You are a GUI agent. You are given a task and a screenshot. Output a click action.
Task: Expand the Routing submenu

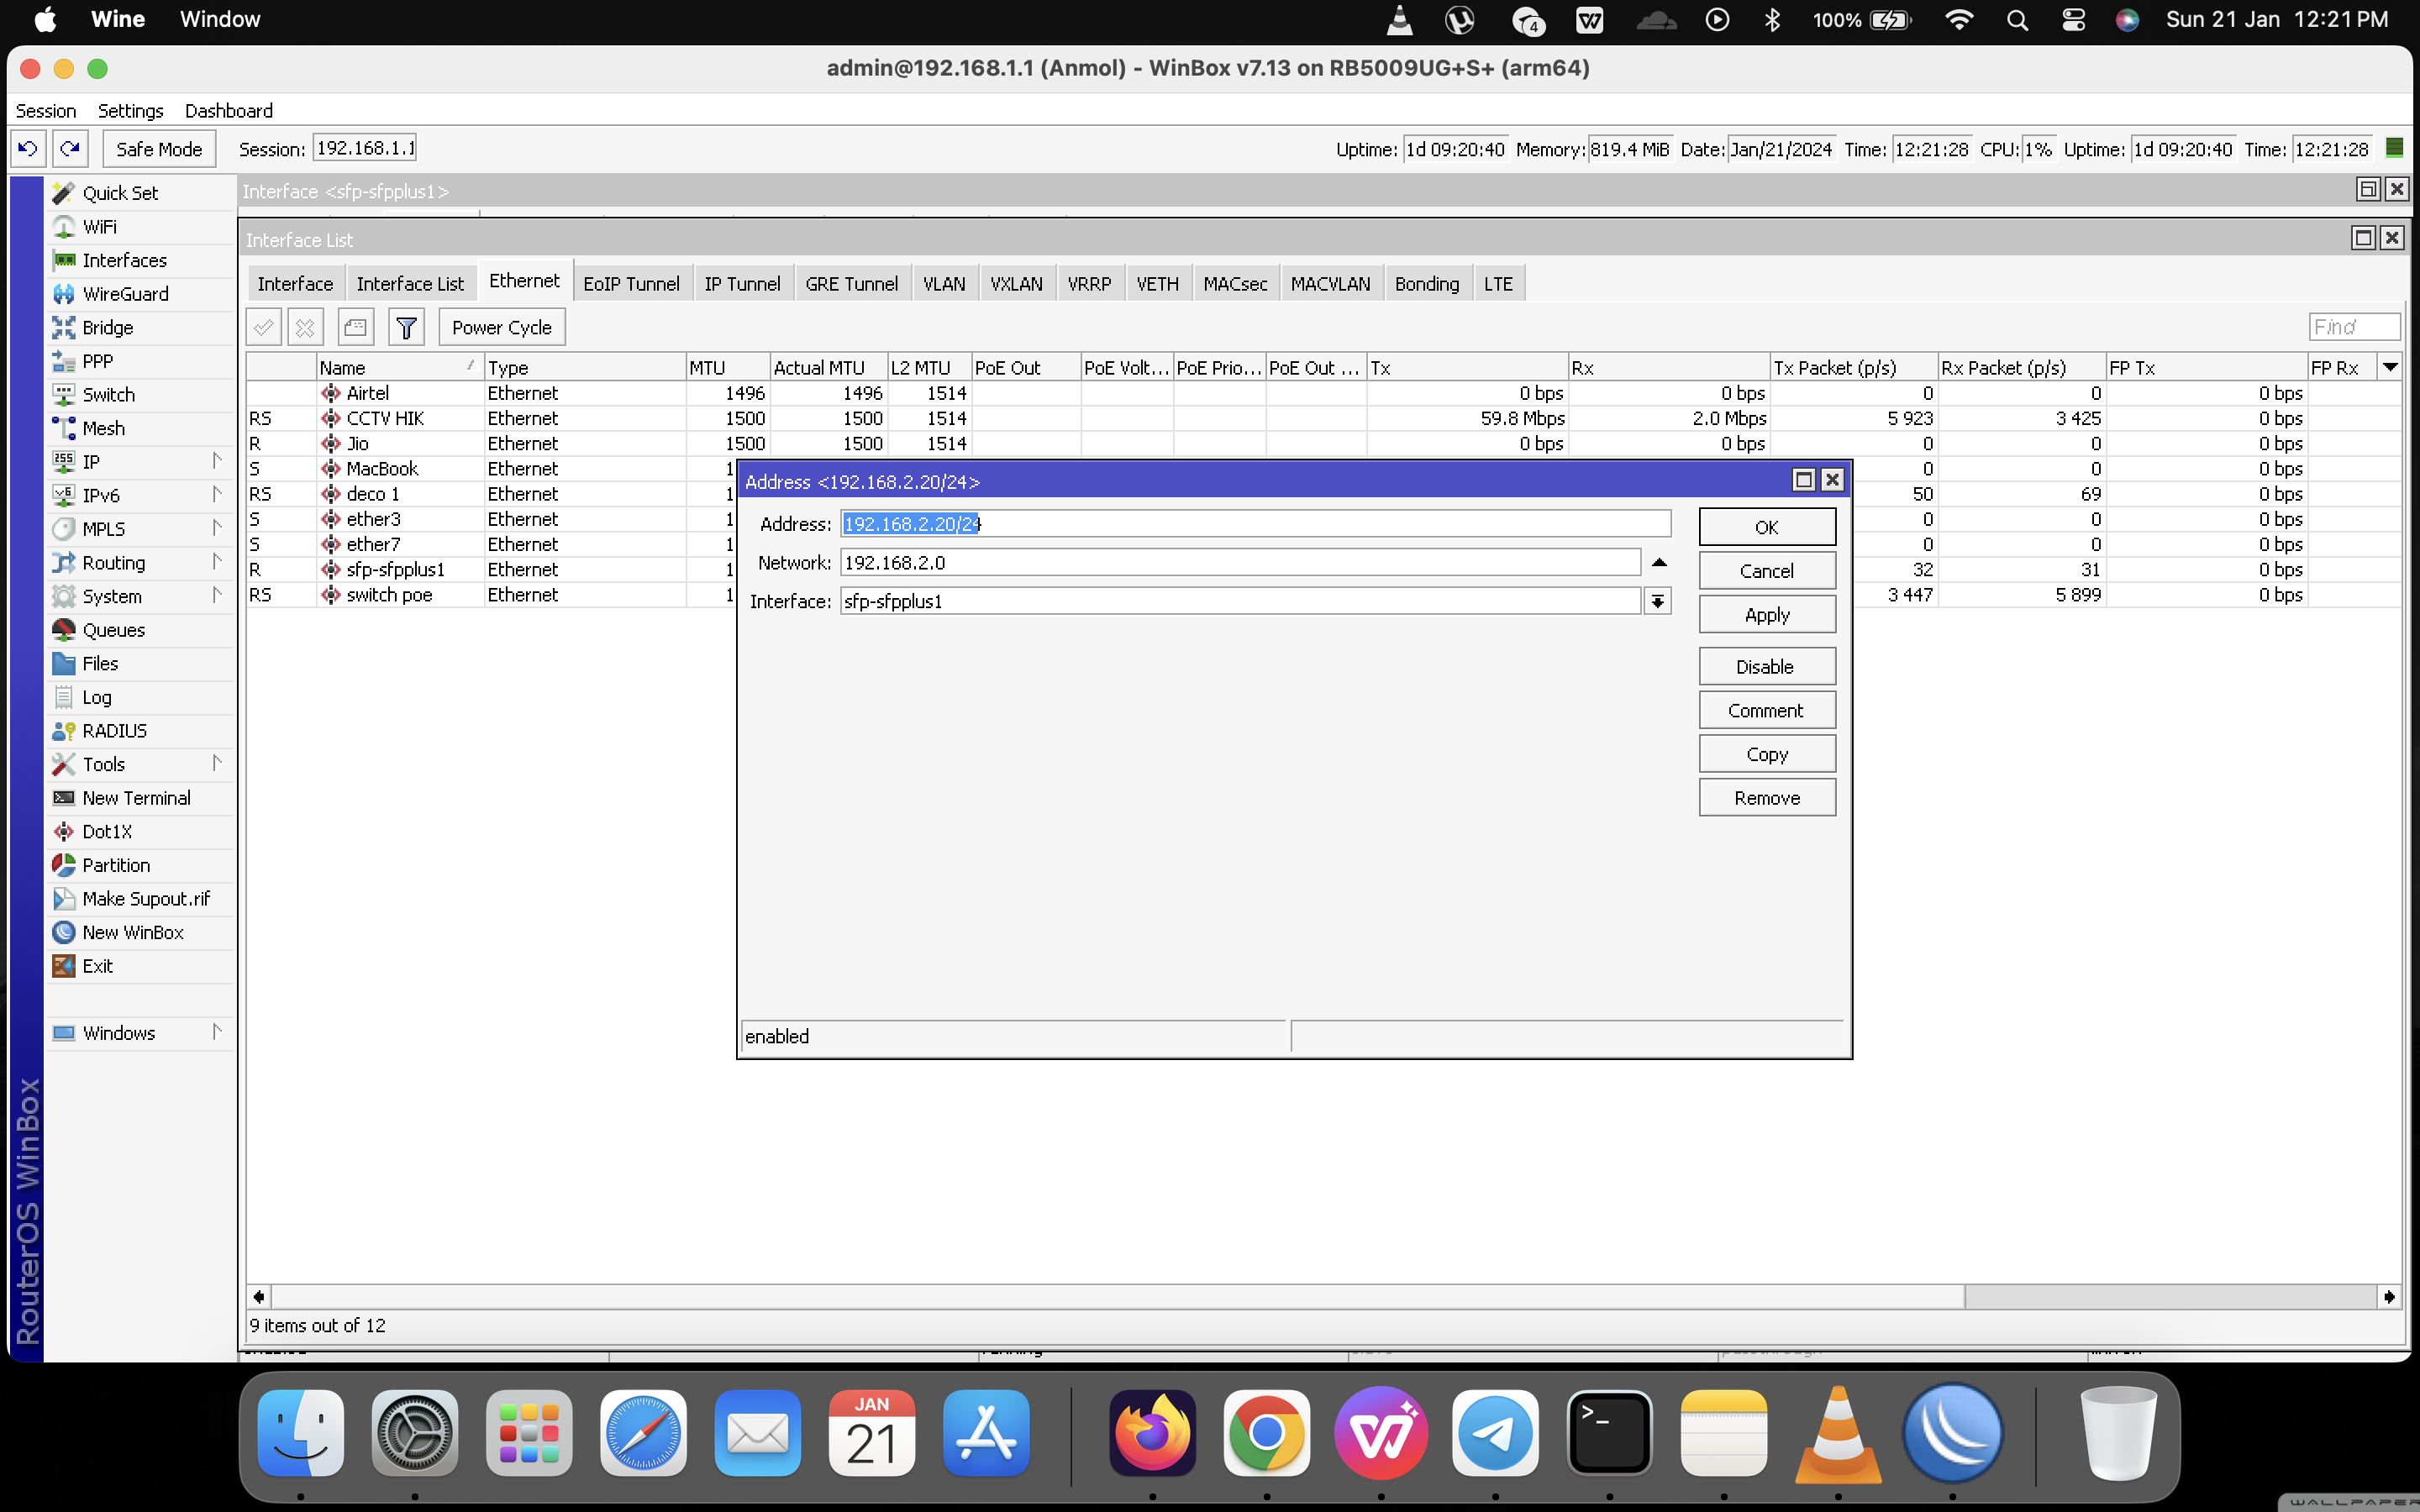(113, 563)
